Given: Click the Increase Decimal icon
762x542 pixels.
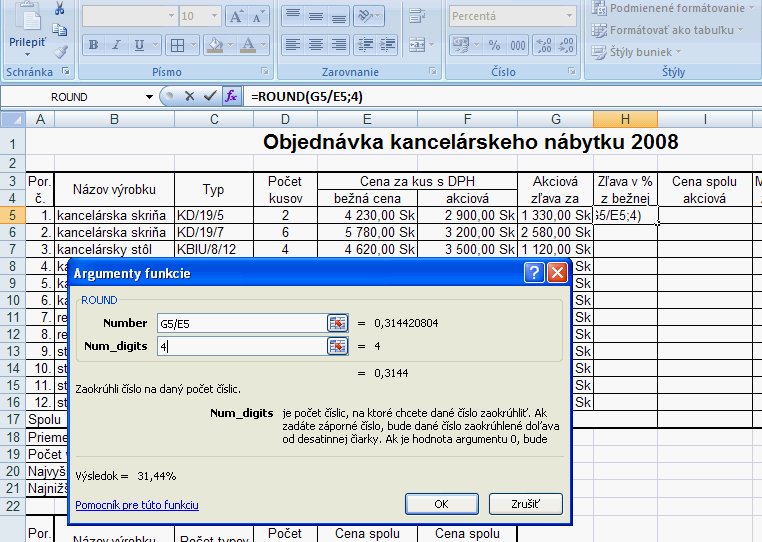Looking at the screenshot, I should point(544,45).
